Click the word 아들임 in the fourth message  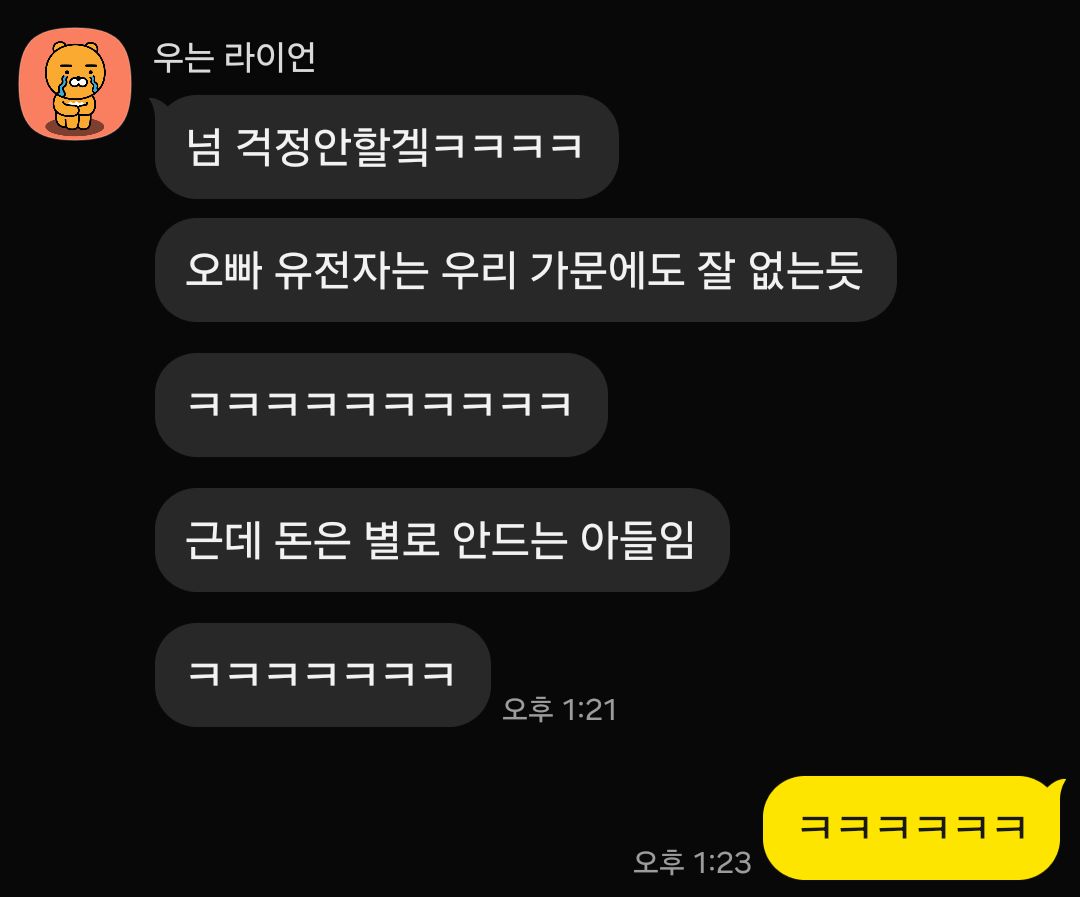click(637, 539)
